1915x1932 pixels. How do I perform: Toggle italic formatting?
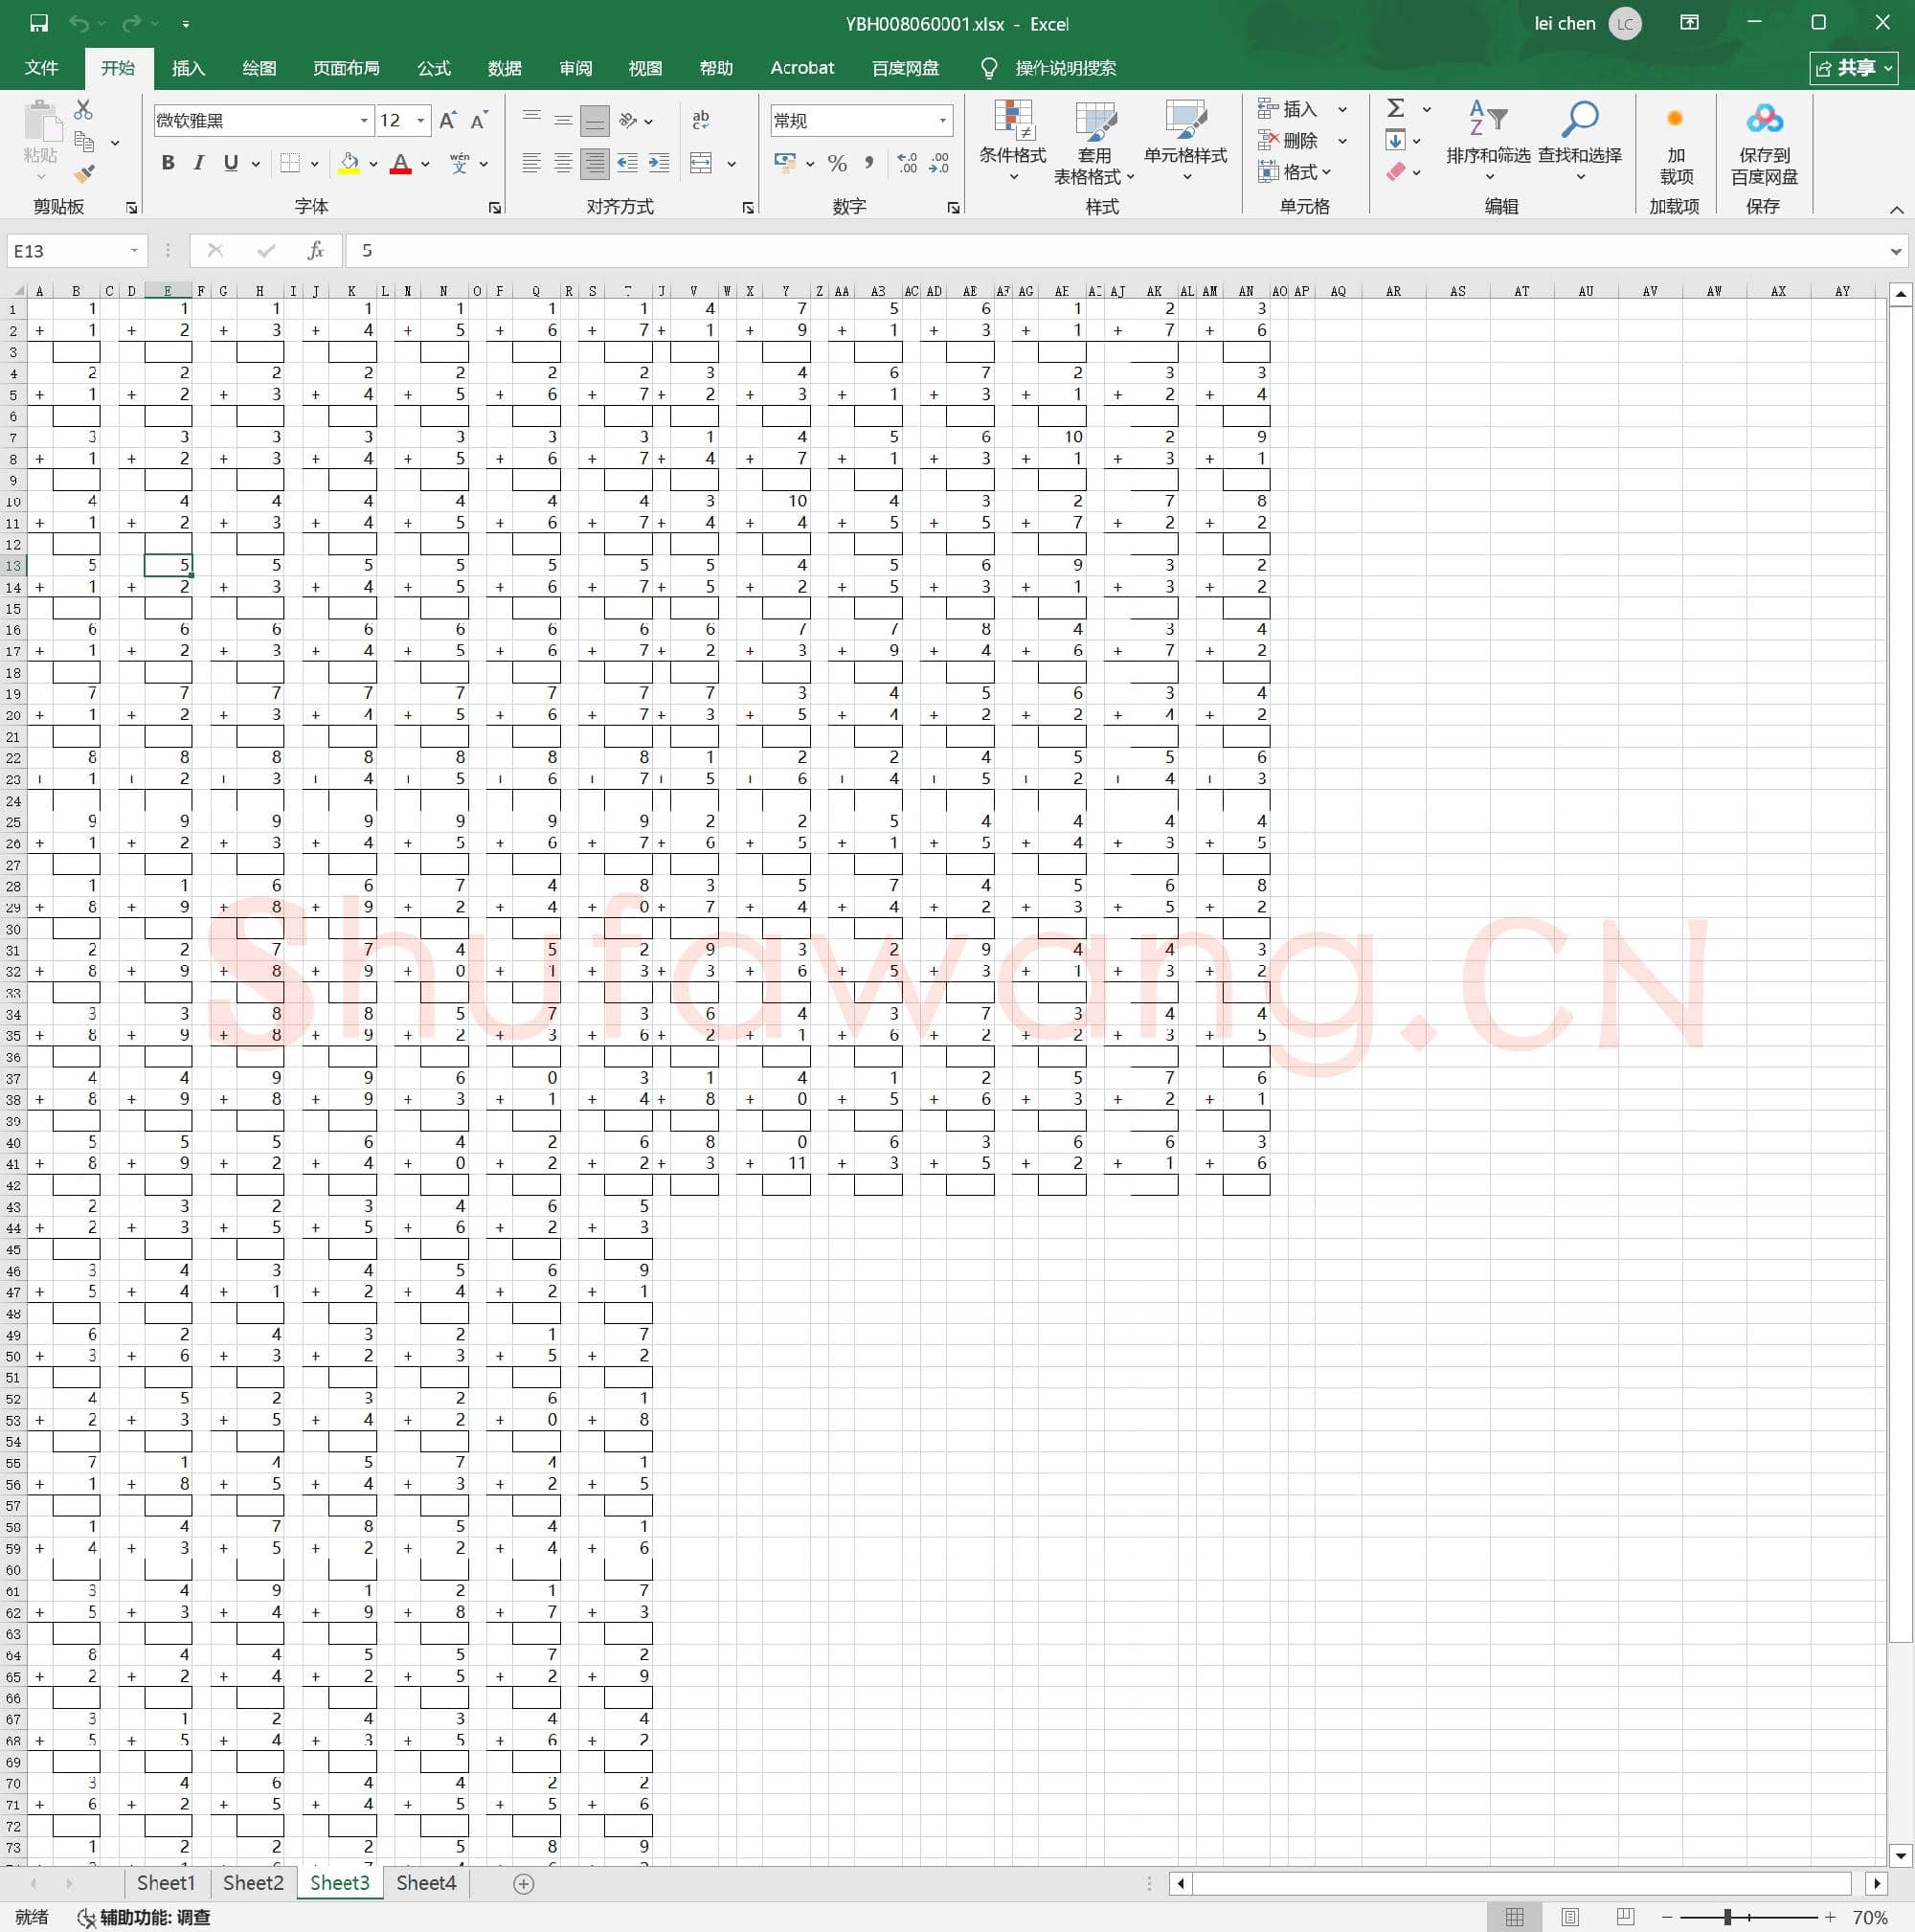(x=199, y=163)
